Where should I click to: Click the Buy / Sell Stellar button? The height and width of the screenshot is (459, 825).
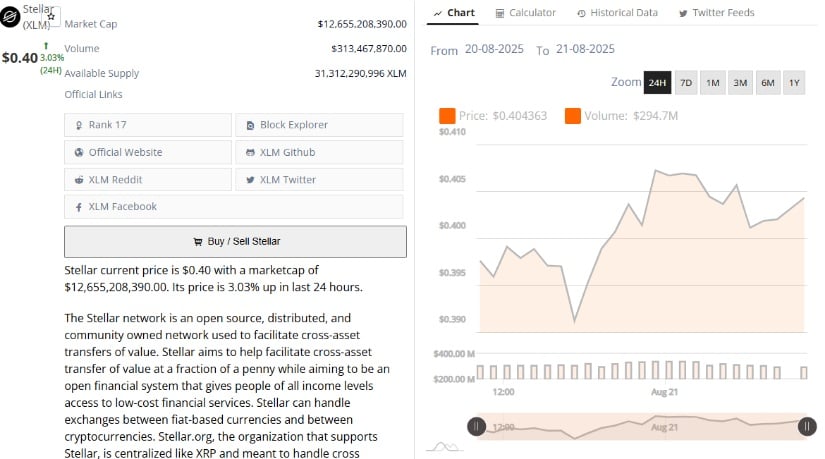235,242
